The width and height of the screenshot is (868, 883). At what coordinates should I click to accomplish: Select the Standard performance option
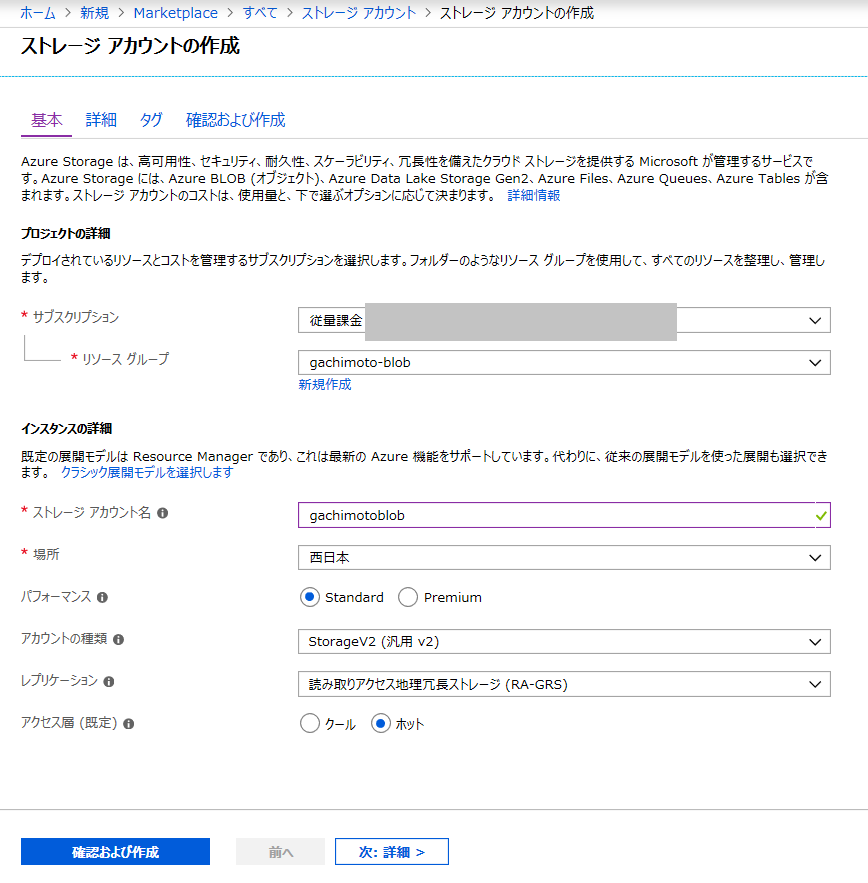pos(310,596)
